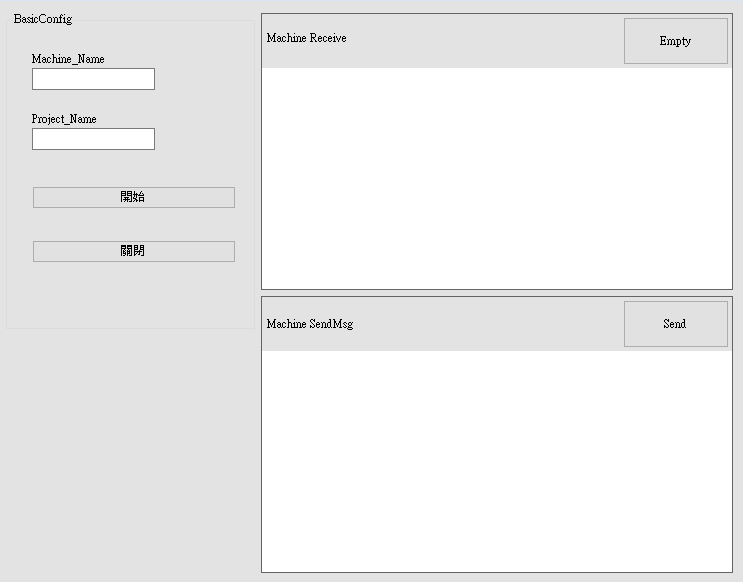This screenshot has width=743, height=582.
Task: Click the Machine_Name input field
Action: (93, 79)
